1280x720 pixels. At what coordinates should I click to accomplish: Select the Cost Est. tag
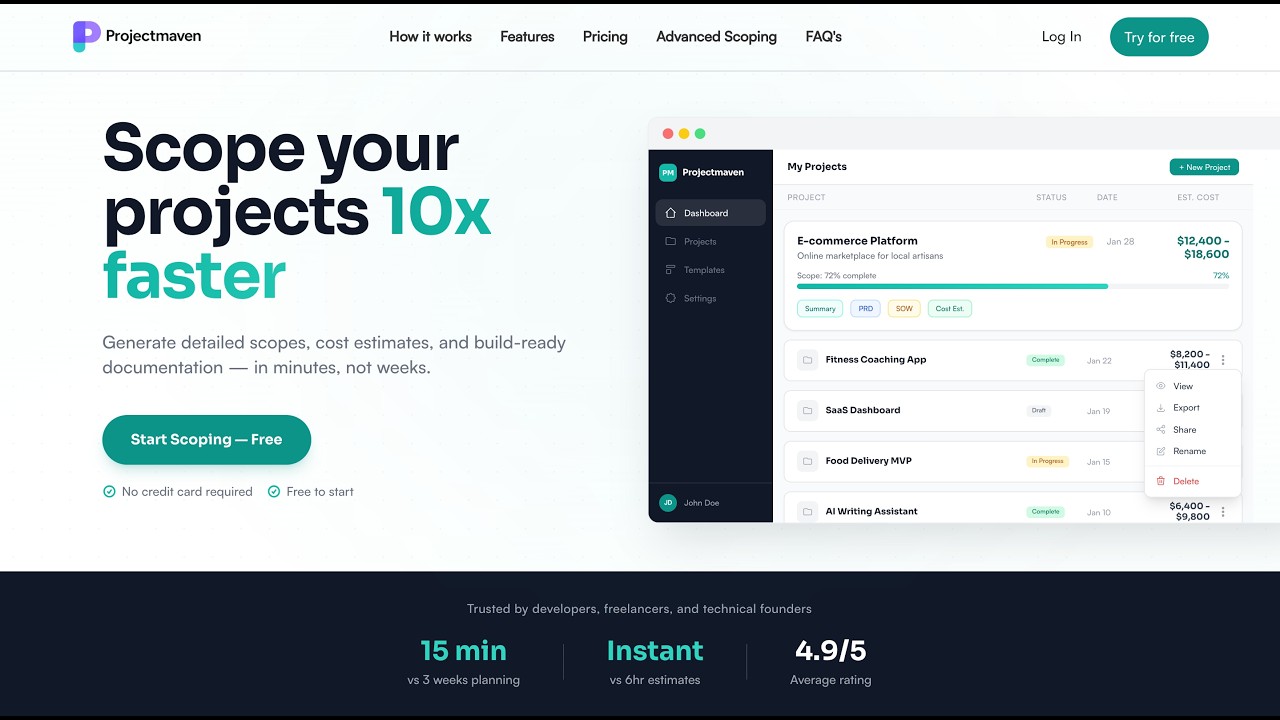[950, 309]
